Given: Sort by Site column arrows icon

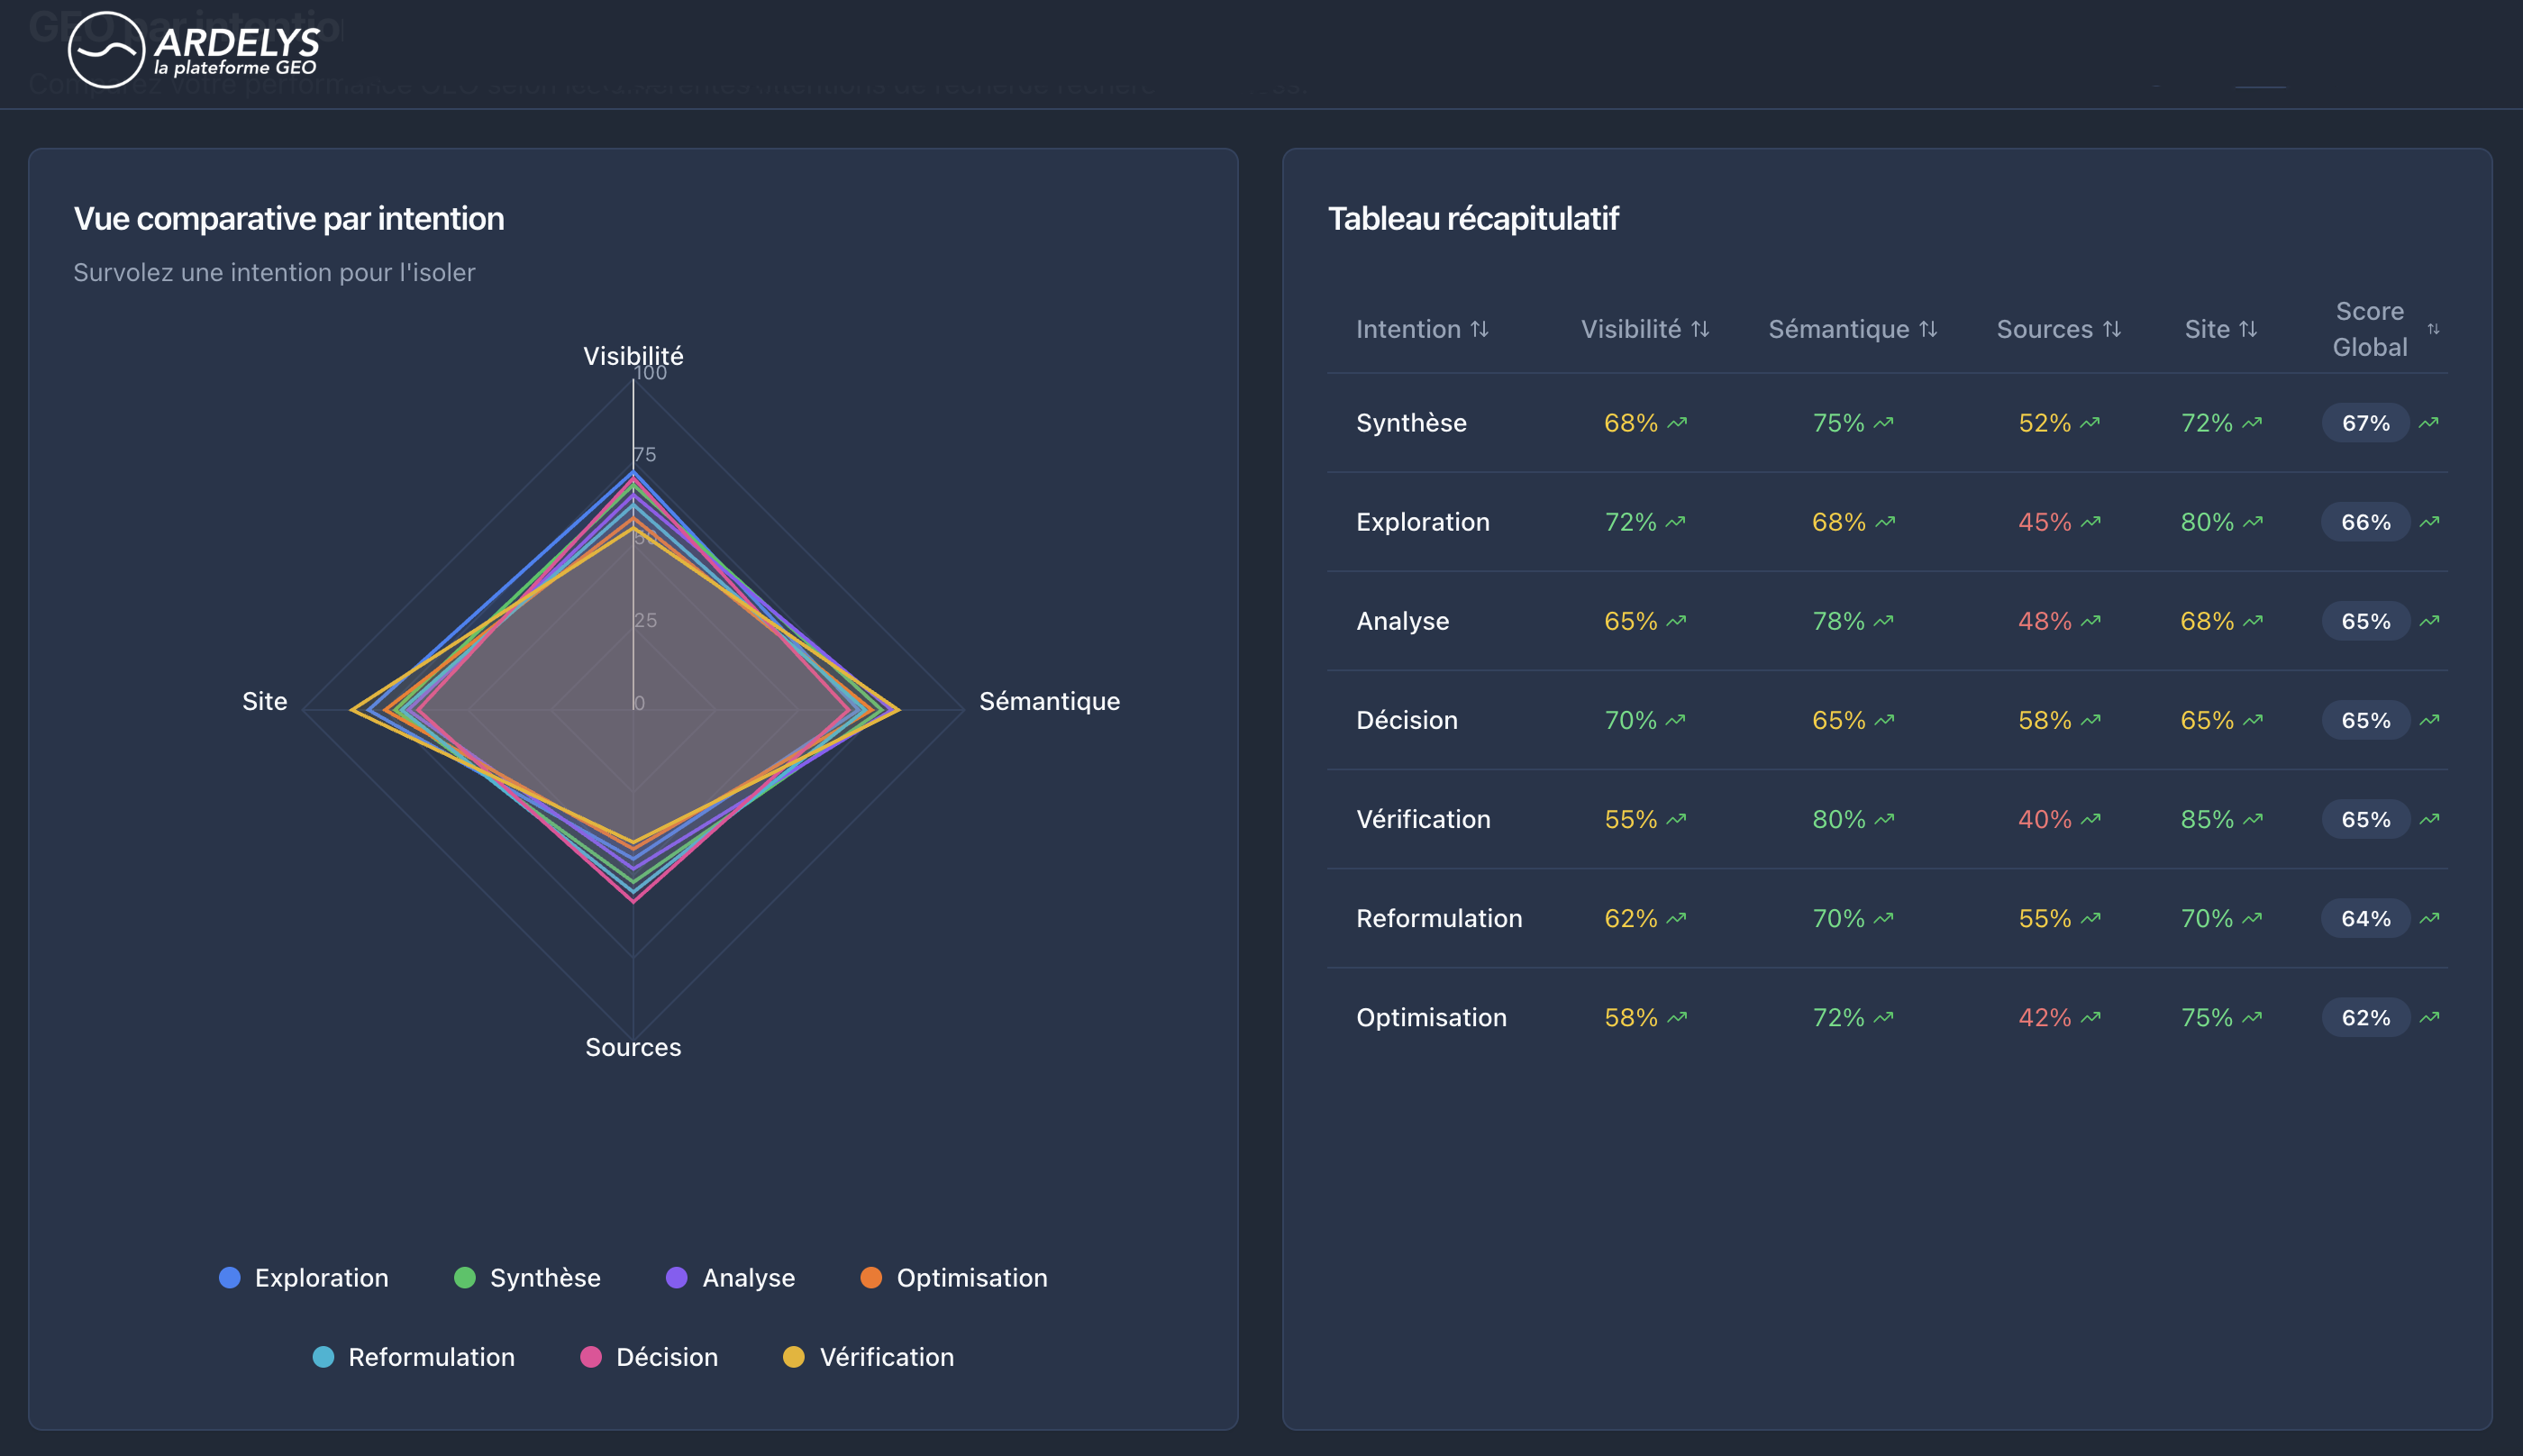Looking at the screenshot, I should (2248, 329).
